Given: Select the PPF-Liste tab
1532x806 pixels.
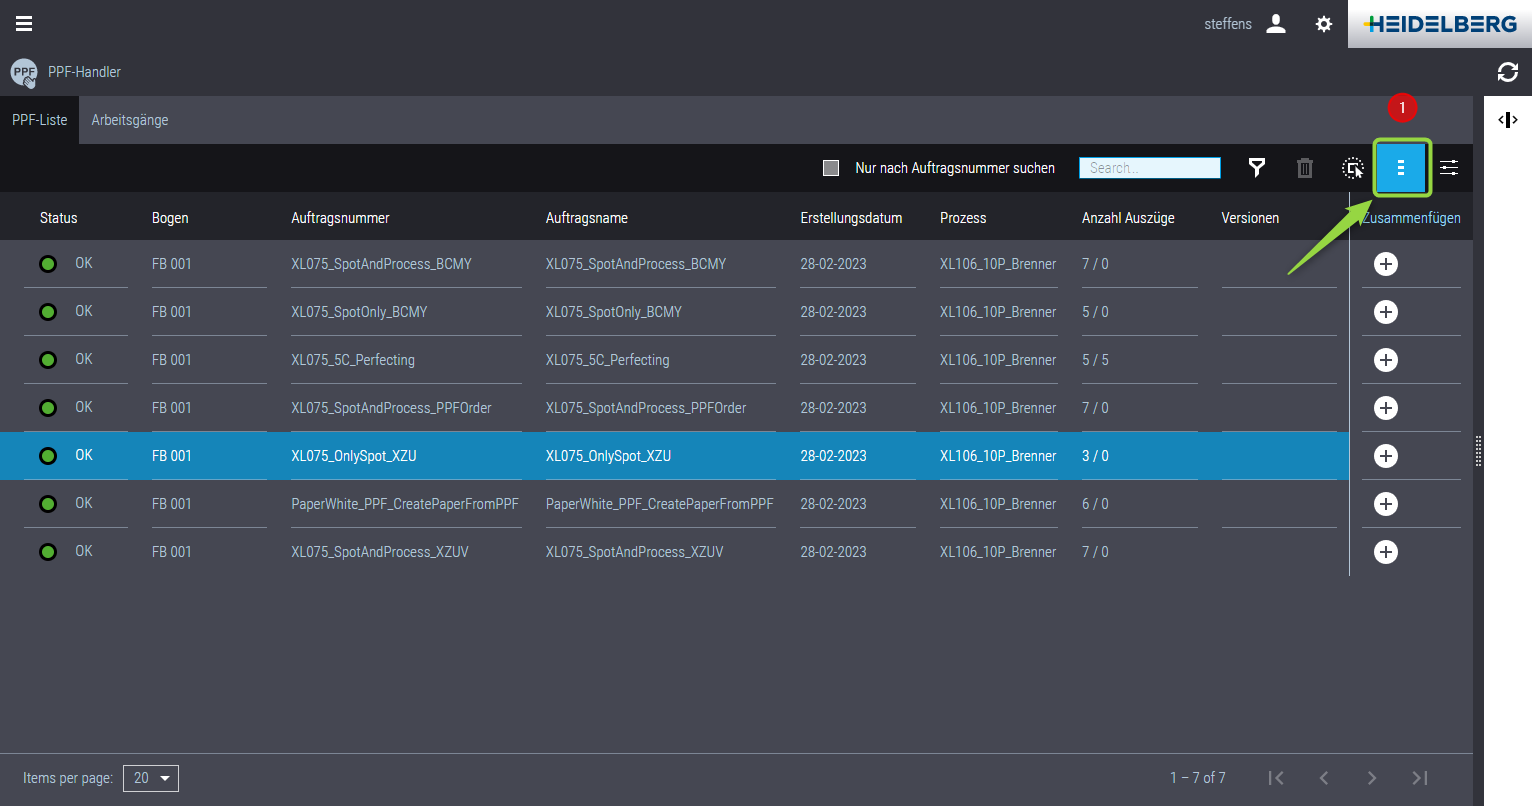Looking at the screenshot, I should [x=40, y=120].
